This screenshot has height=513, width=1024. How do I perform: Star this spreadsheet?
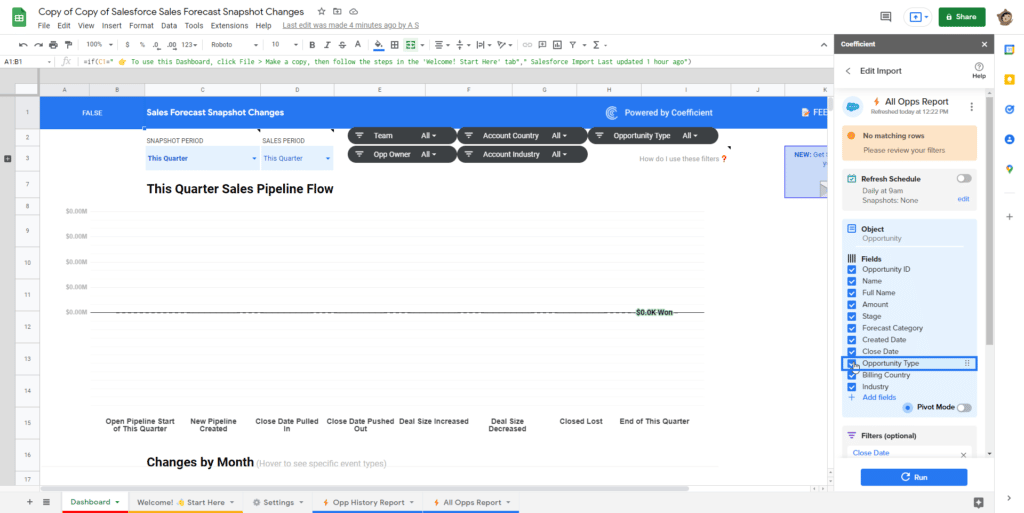pyautogui.click(x=321, y=12)
